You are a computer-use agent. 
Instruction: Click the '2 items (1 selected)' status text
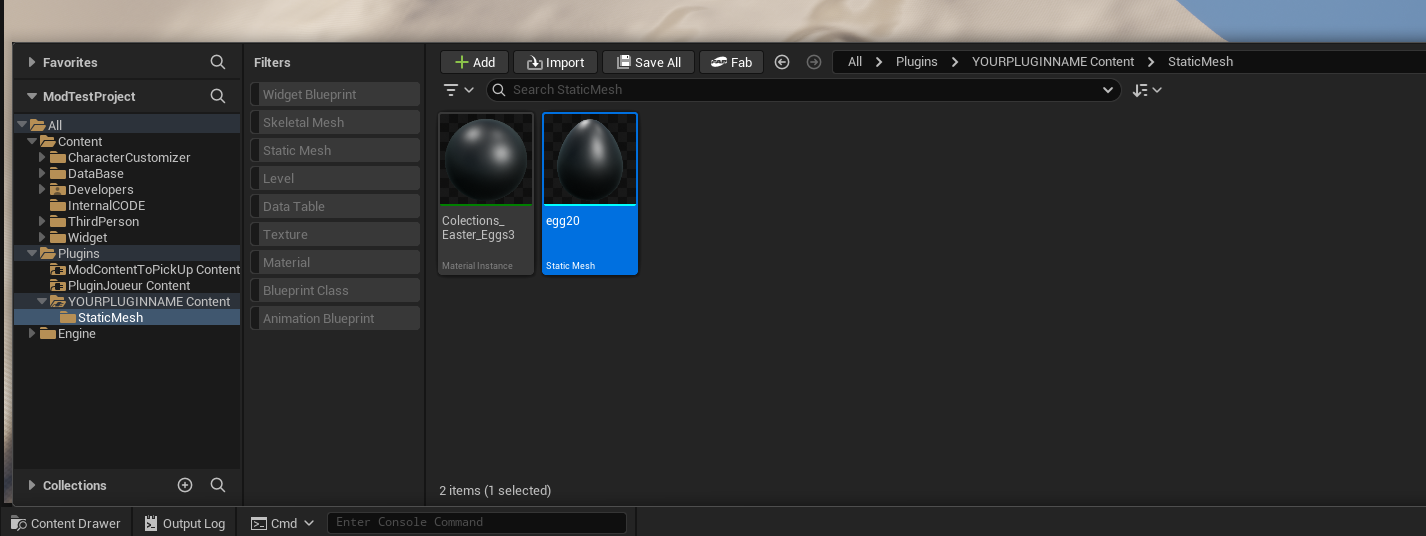pyautogui.click(x=495, y=490)
